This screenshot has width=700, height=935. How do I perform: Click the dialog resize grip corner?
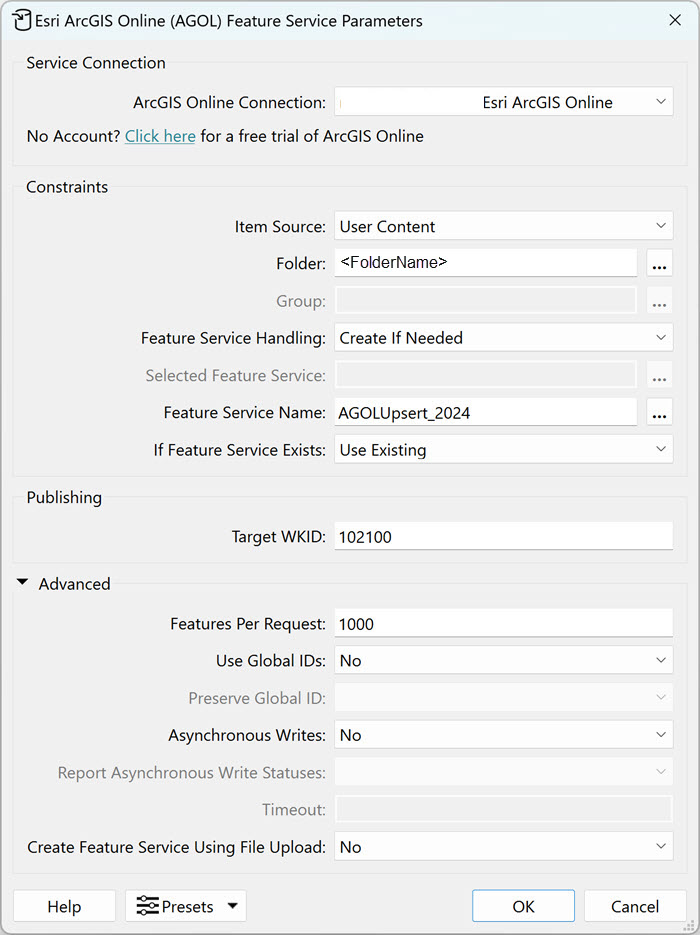click(690, 925)
